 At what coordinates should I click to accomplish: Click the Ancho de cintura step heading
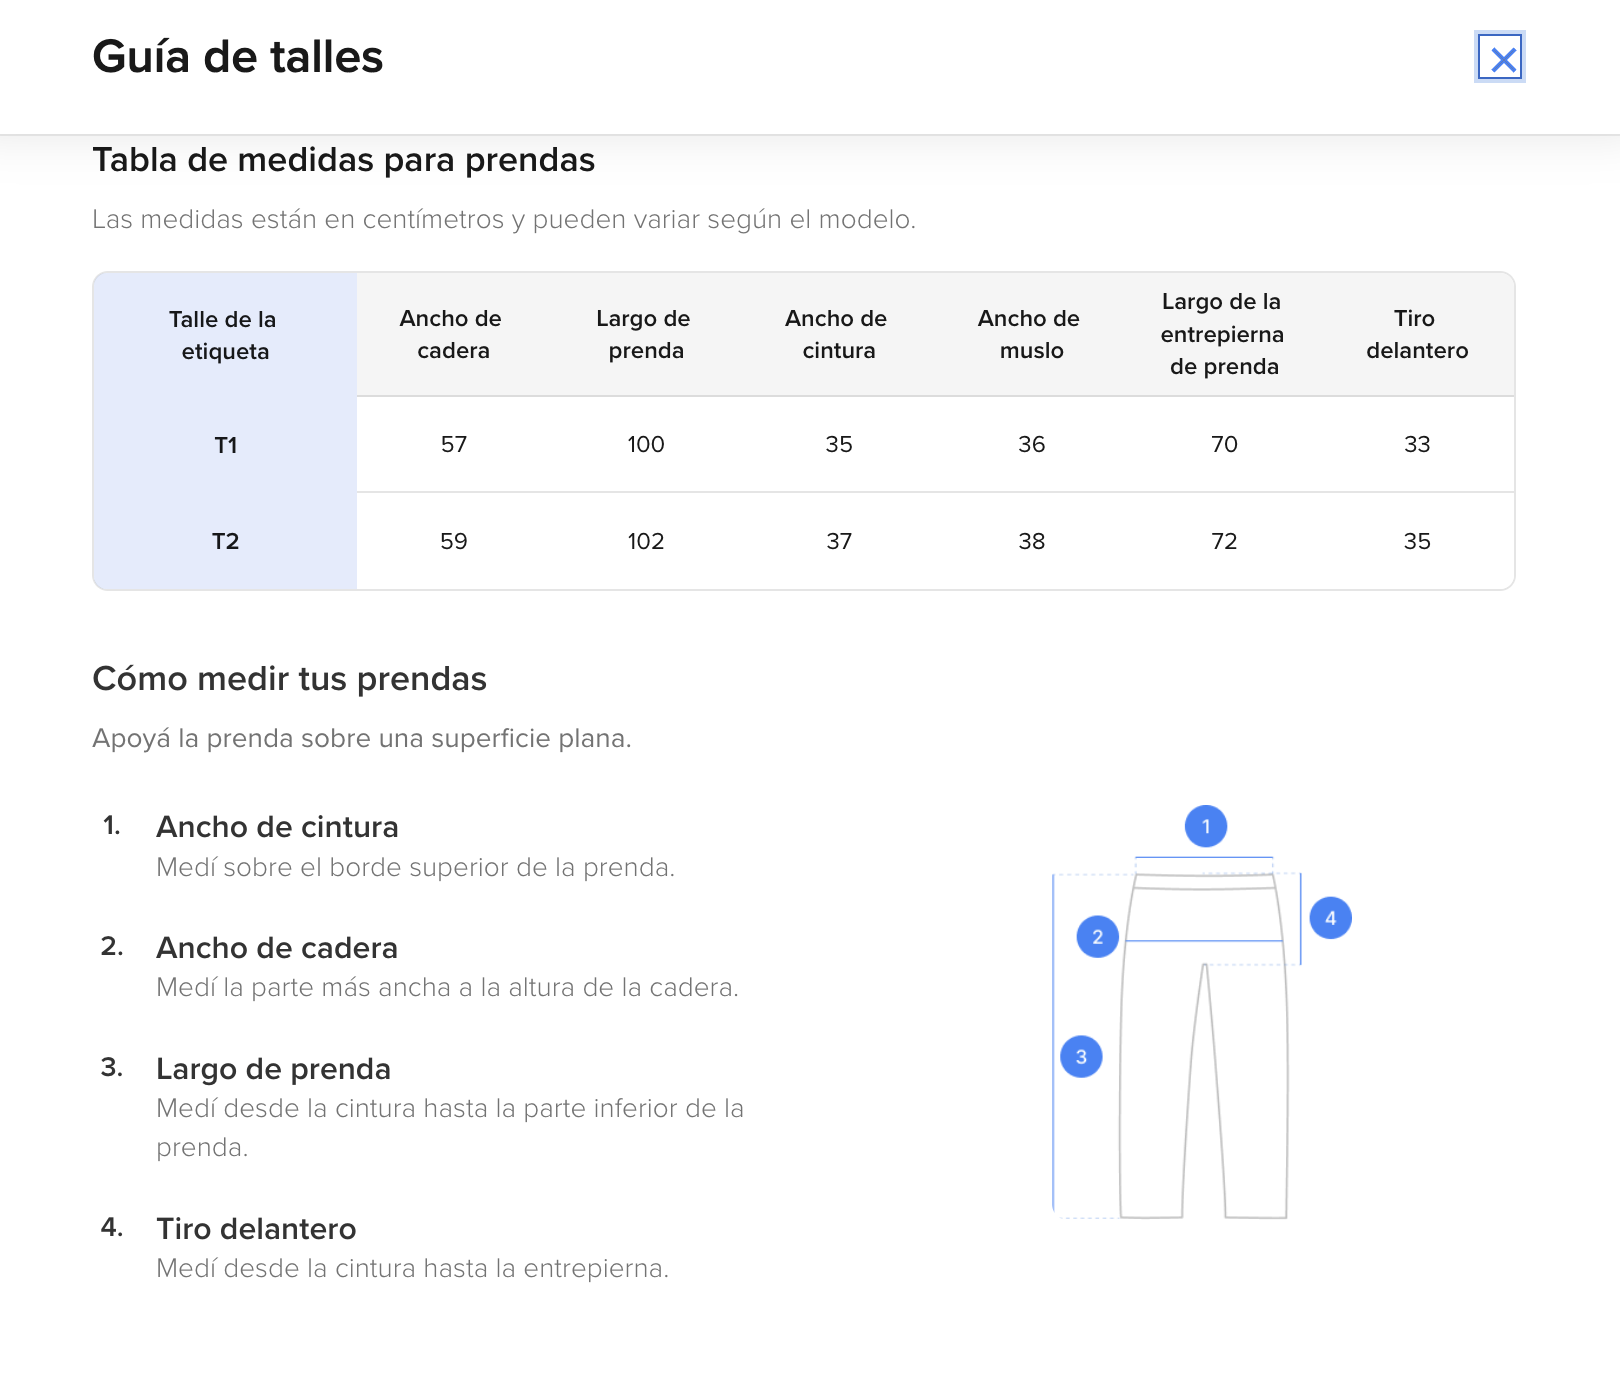point(277,827)
